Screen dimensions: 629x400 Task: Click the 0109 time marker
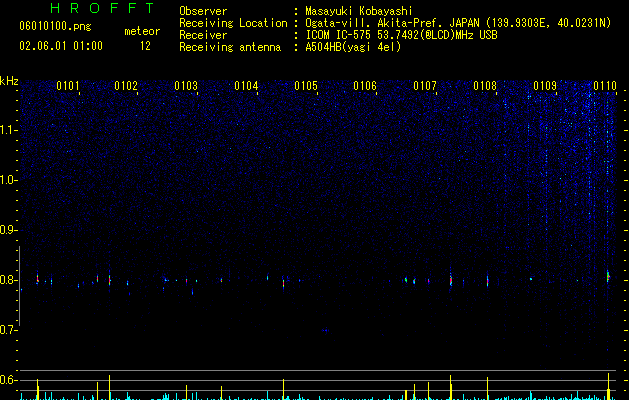tap(545, 86)
